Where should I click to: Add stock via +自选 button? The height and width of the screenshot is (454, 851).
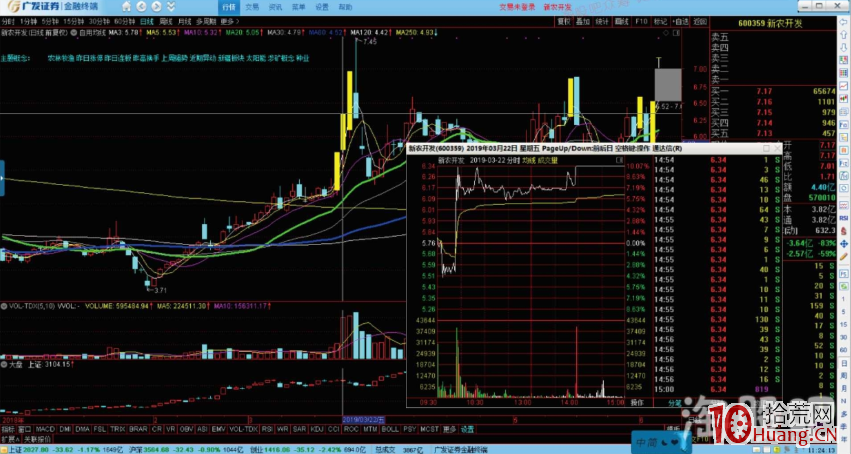click(681, 22)
